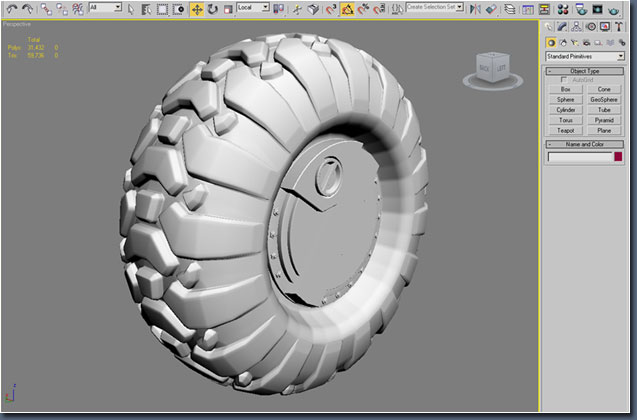Click the Pyramid primitive button

pos(604,120)
